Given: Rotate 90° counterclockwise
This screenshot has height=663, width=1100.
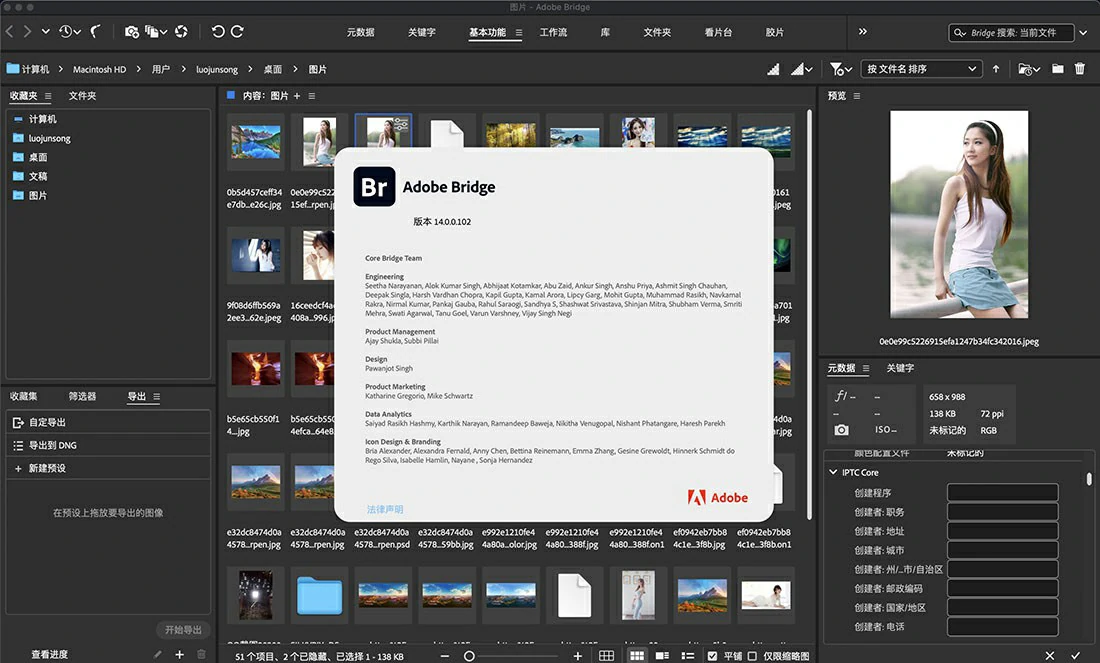Looking at the screenshot, I should click(218, 32).
